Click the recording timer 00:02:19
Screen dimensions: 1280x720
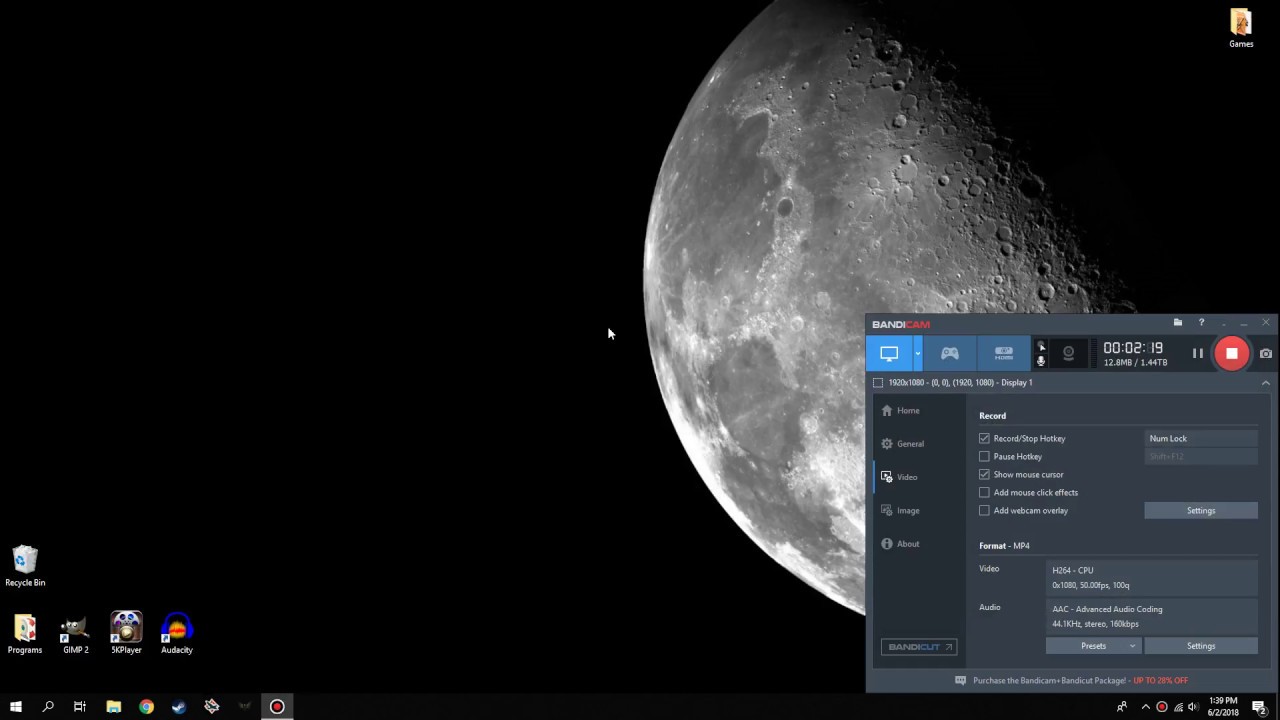(1133, 348)
